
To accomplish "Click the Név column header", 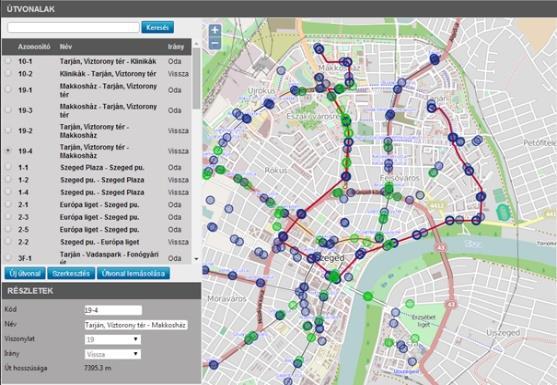I will tap(66, 47).
